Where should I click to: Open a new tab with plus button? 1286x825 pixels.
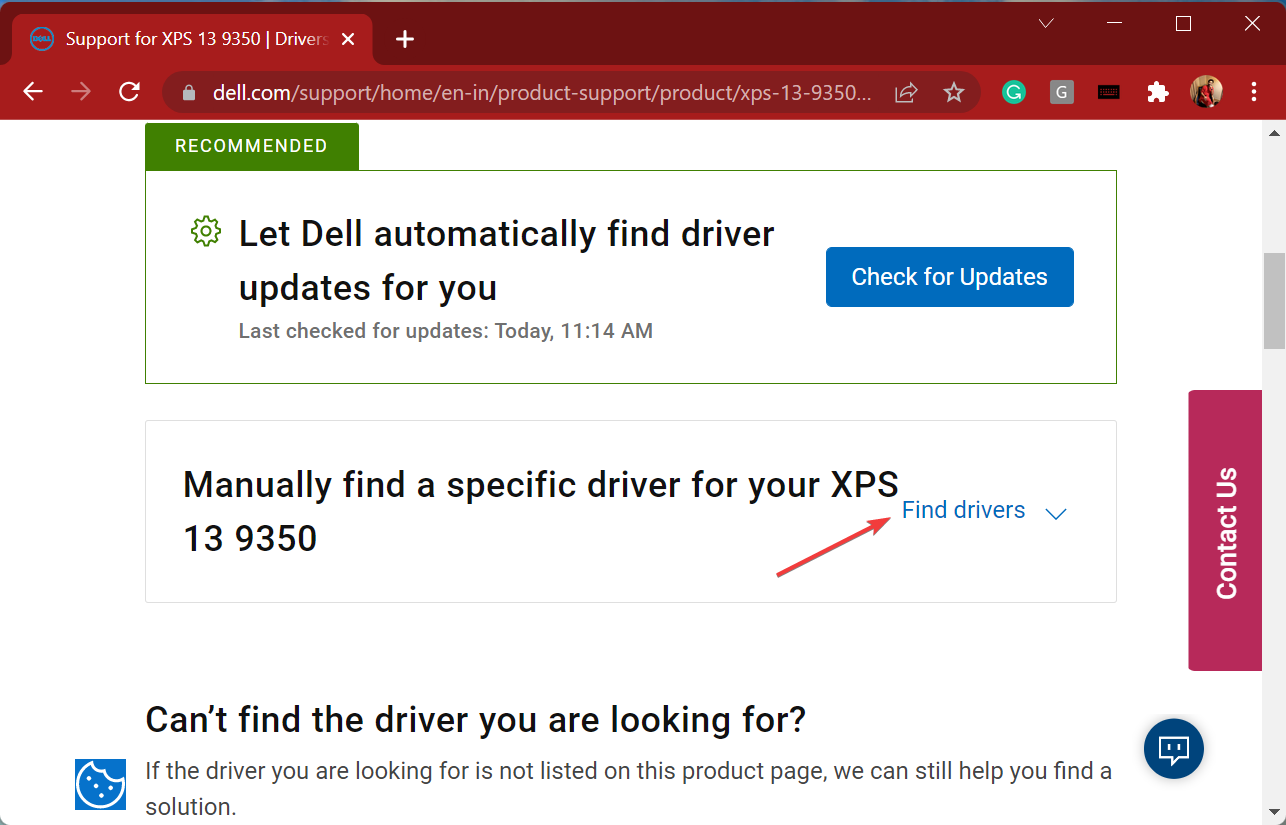pos(404,39)
